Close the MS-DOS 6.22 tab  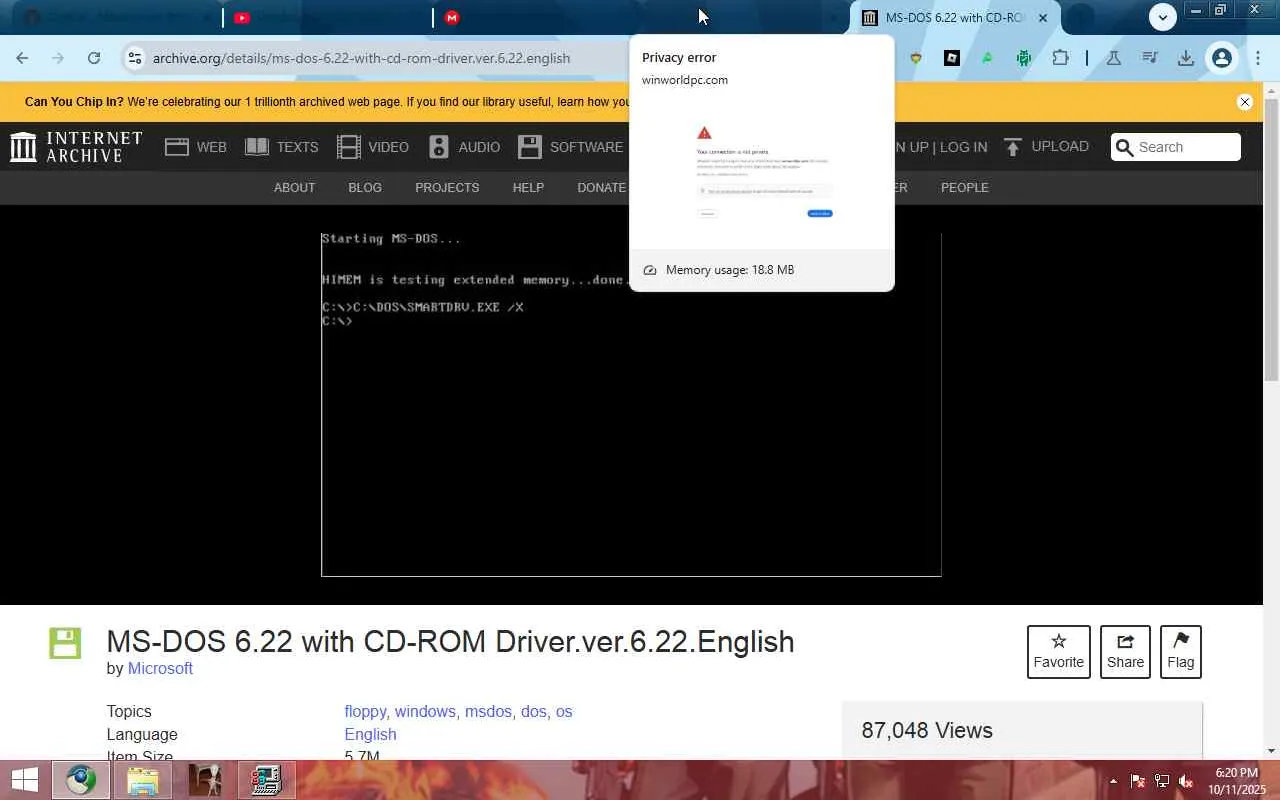pos(1043,17)
